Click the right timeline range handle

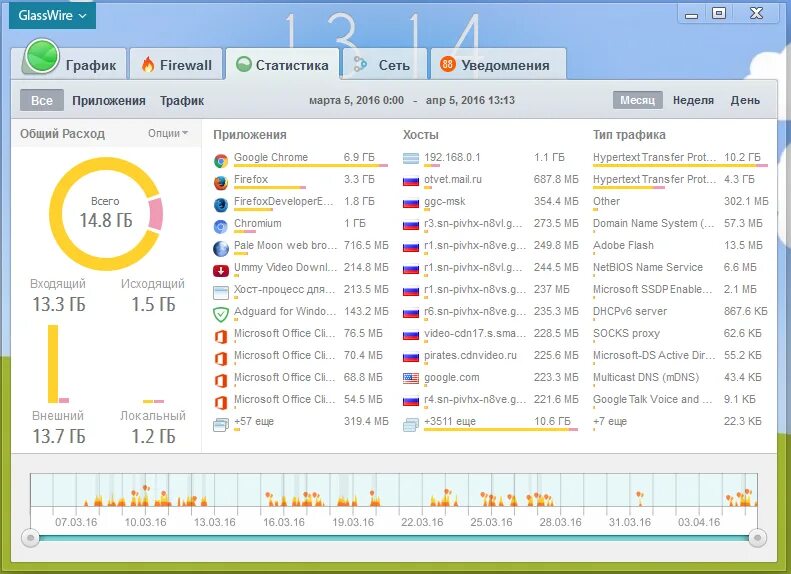(757, 538)
